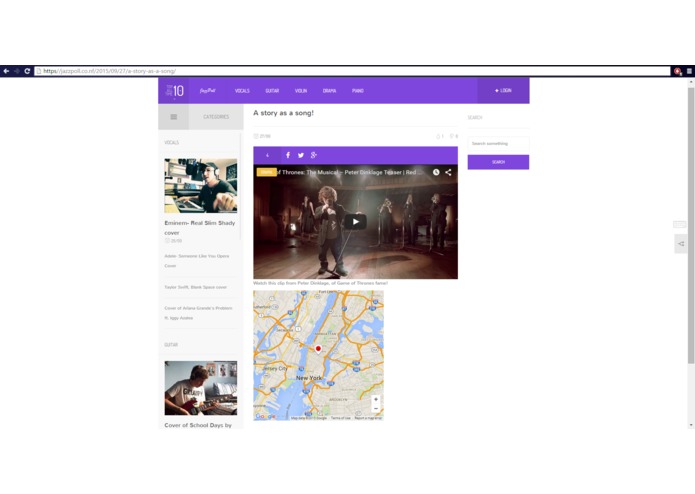Open the red browser extension icon
Image resolution: width=695 pixels, height=494 pixels.
(x=677, y=71)
